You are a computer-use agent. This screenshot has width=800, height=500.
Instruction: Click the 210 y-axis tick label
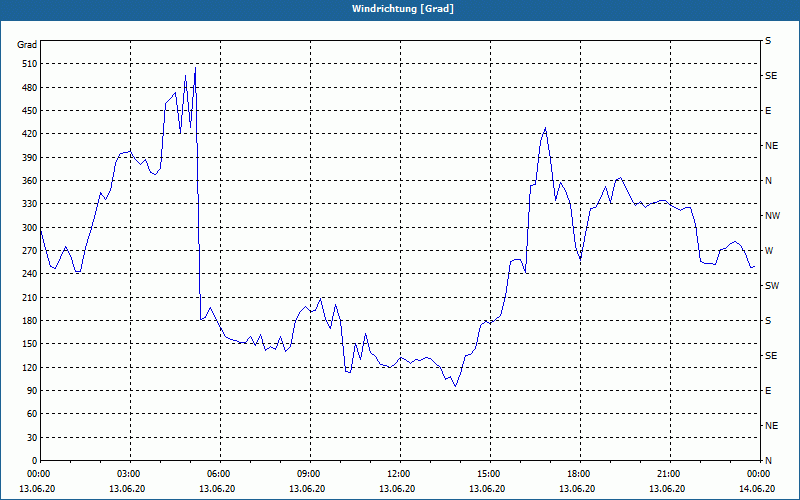point(30,297)
